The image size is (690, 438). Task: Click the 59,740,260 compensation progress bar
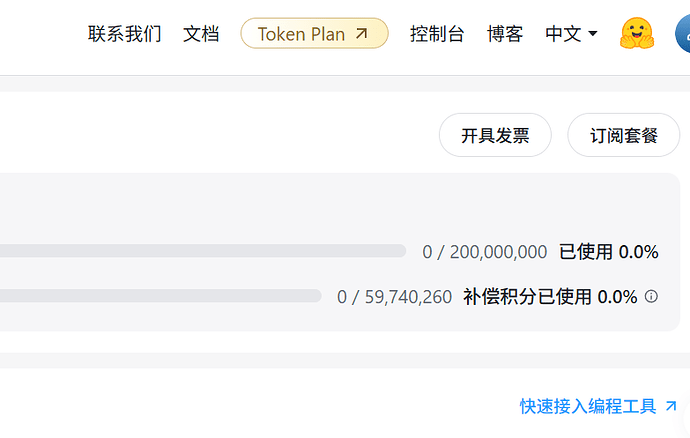[x=161, y=296]
